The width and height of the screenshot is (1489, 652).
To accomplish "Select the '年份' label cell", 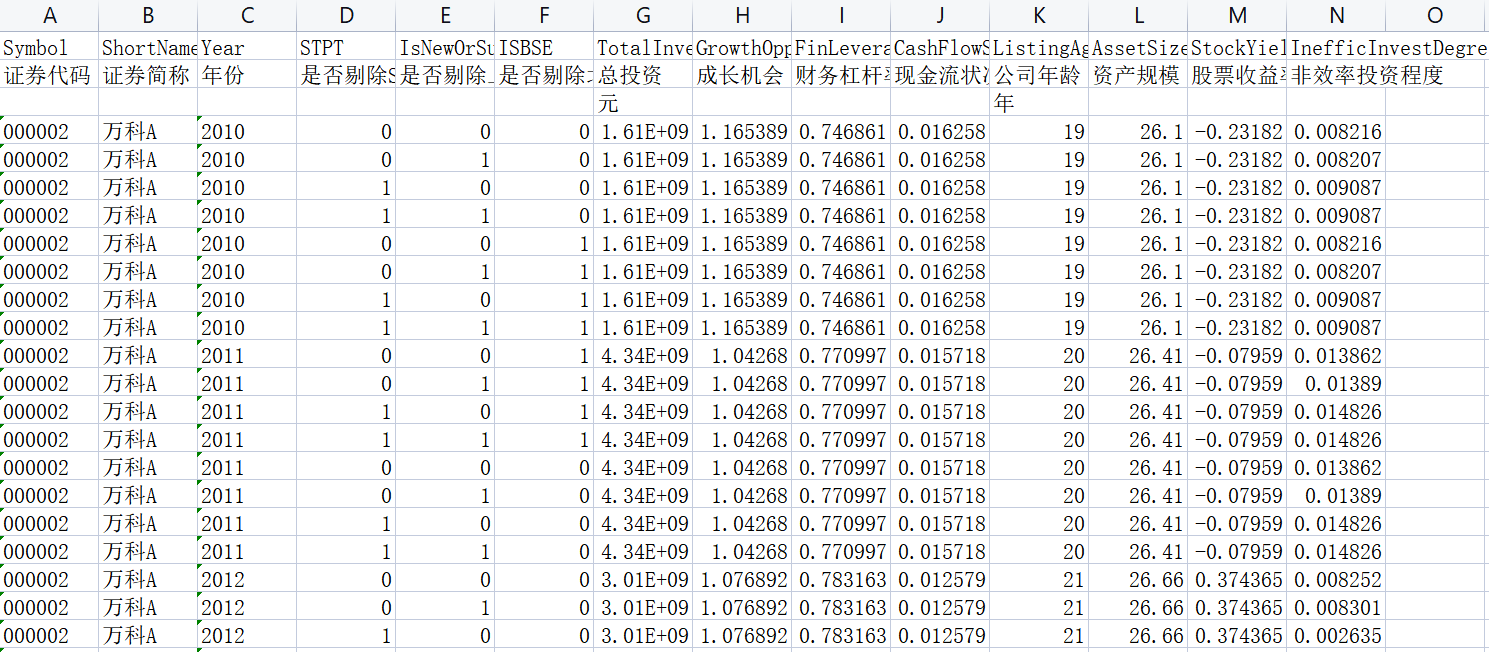I will click(x=248, y=75).
